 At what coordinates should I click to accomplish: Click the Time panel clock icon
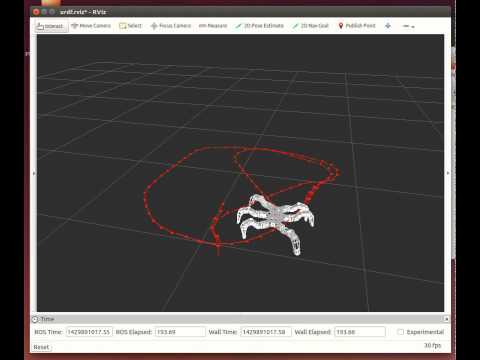pos(35,319)
